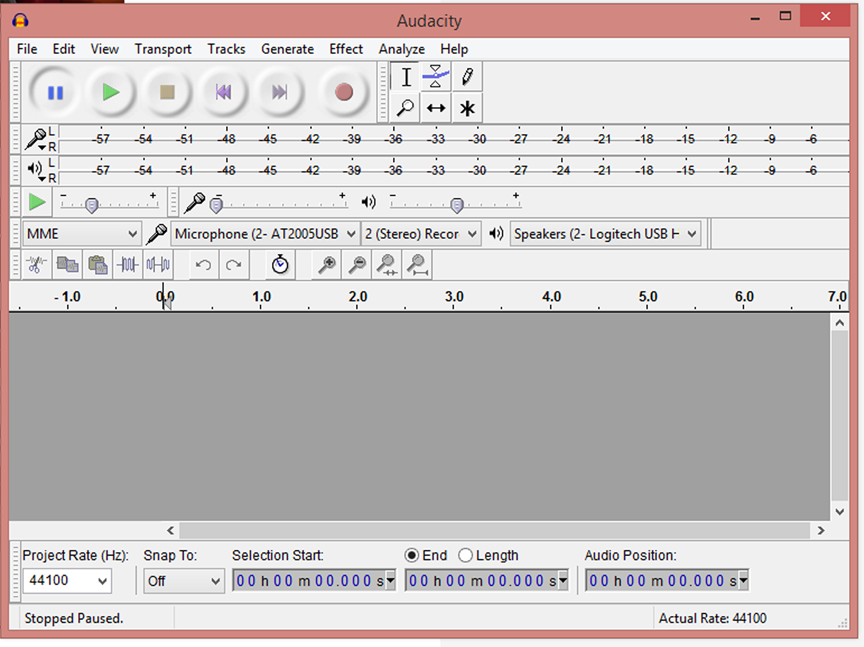Select the Time Shift tool
864x647 pixels.
point(436,107)
